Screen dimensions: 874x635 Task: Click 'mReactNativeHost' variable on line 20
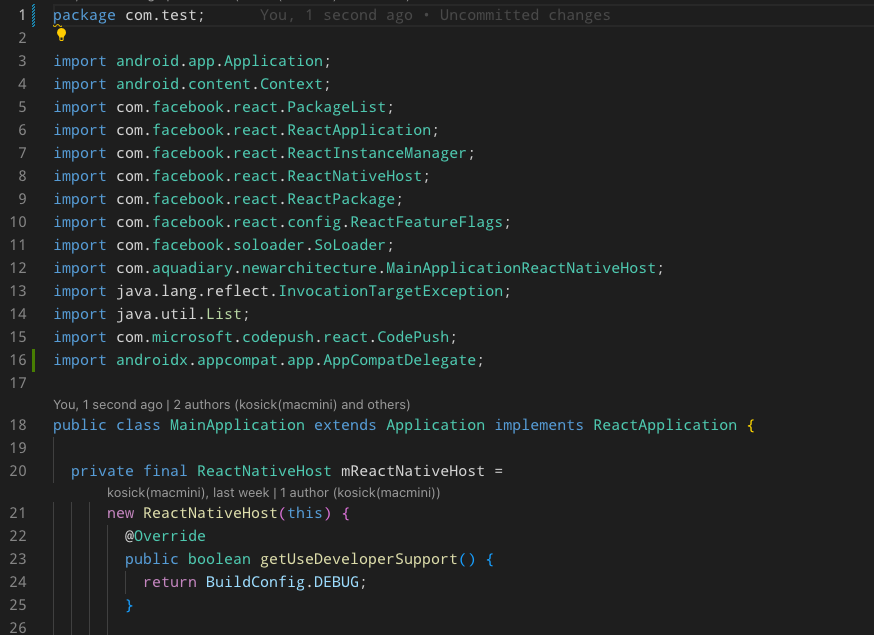[x=413, y=471]
